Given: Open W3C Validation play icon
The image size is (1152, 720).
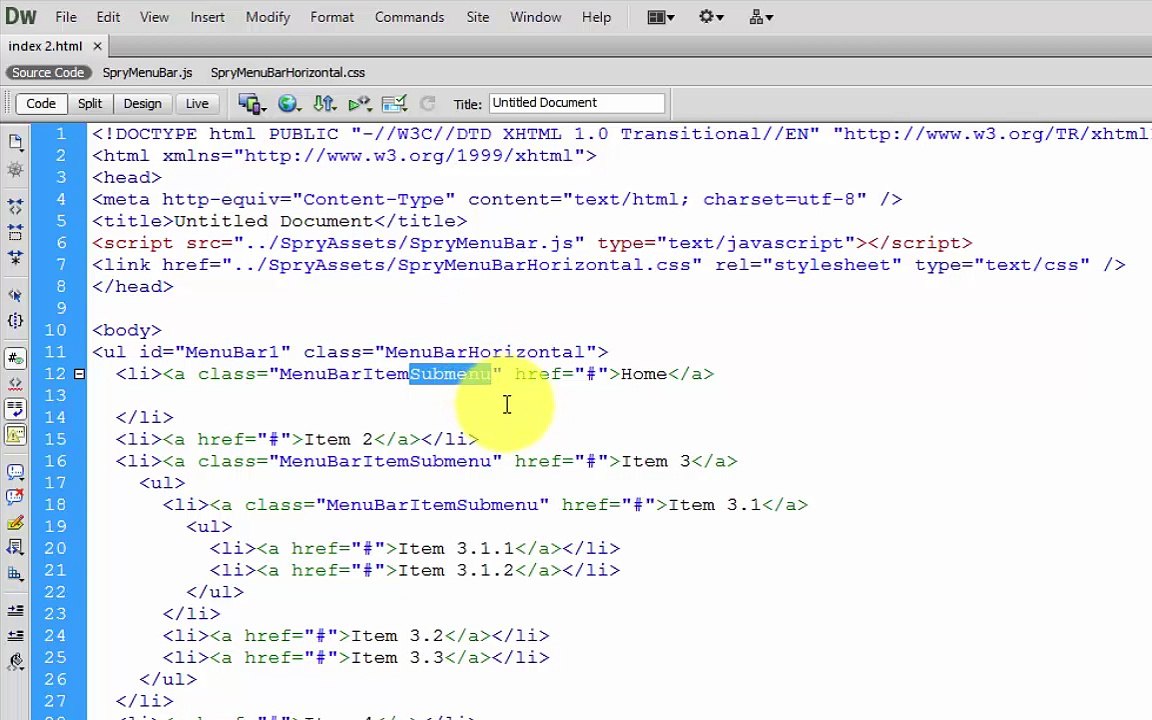Looking at the screenshot, I should (x=360, y=104).
